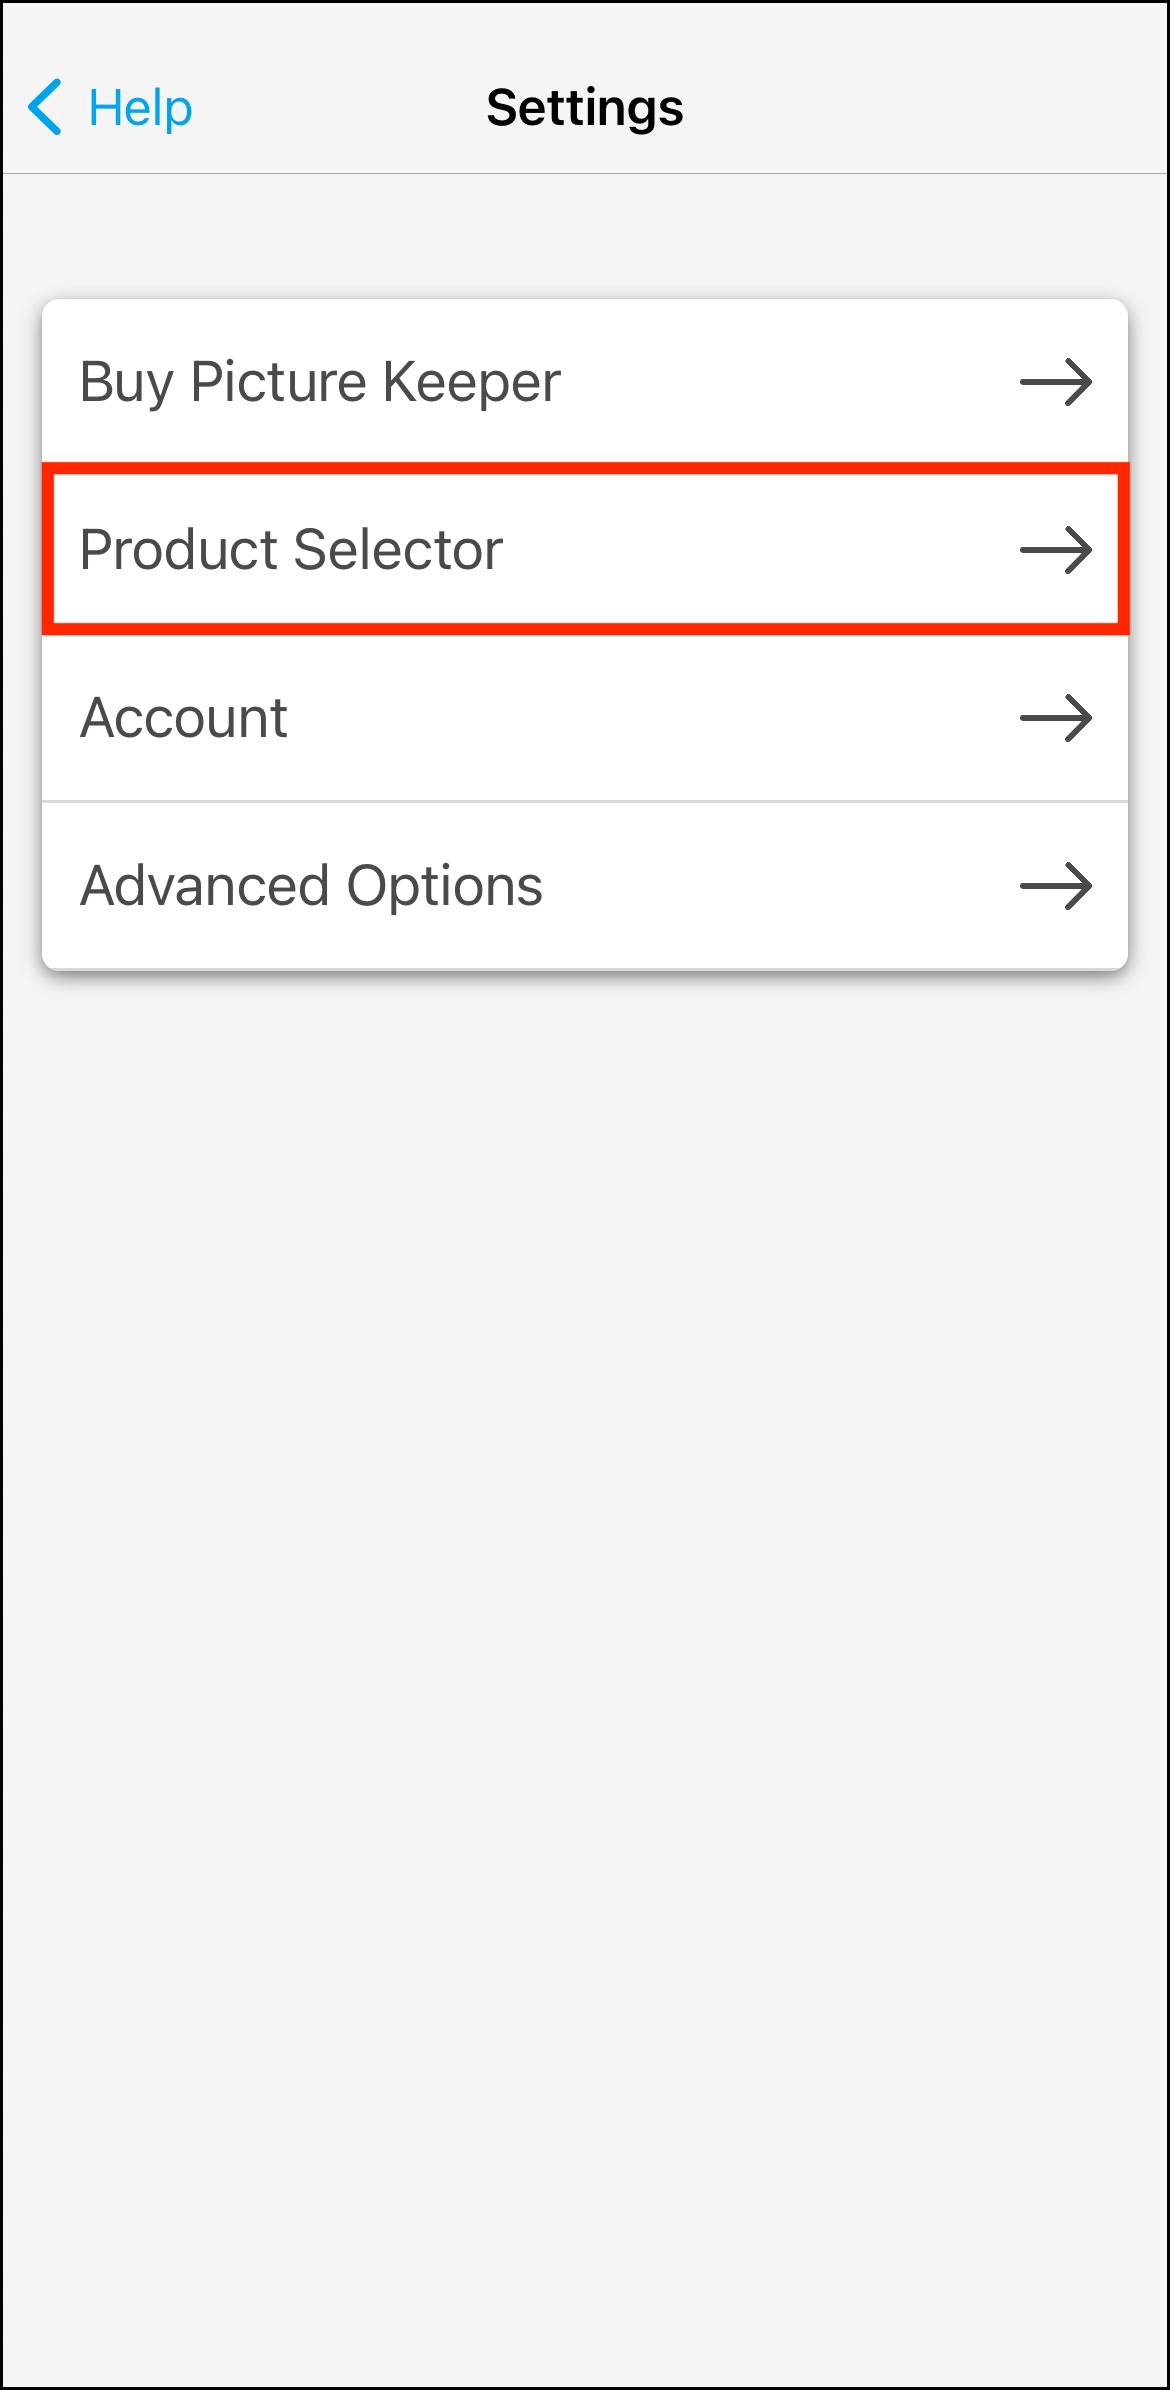The width and height of the screenshot is (1170, 2390).
Task: Click the arrow icon next to Advanced Options
Action: tap(1055, 884)
